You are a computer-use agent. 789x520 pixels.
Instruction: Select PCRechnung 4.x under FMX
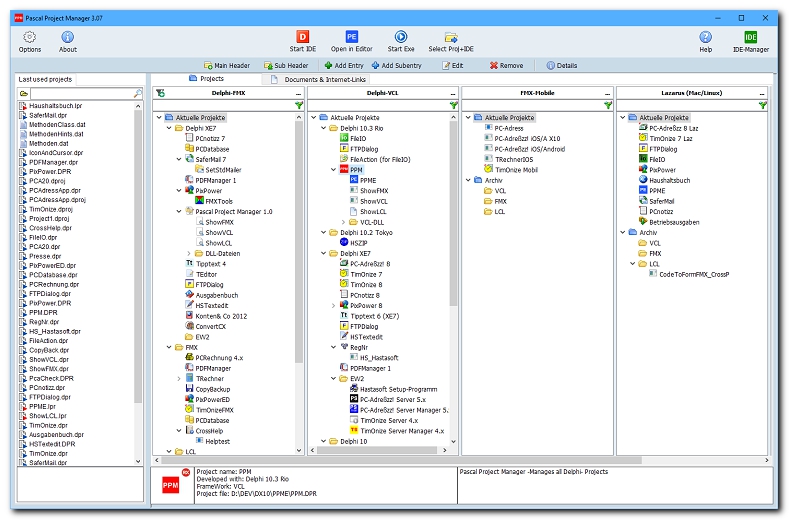tap(219, 358)
